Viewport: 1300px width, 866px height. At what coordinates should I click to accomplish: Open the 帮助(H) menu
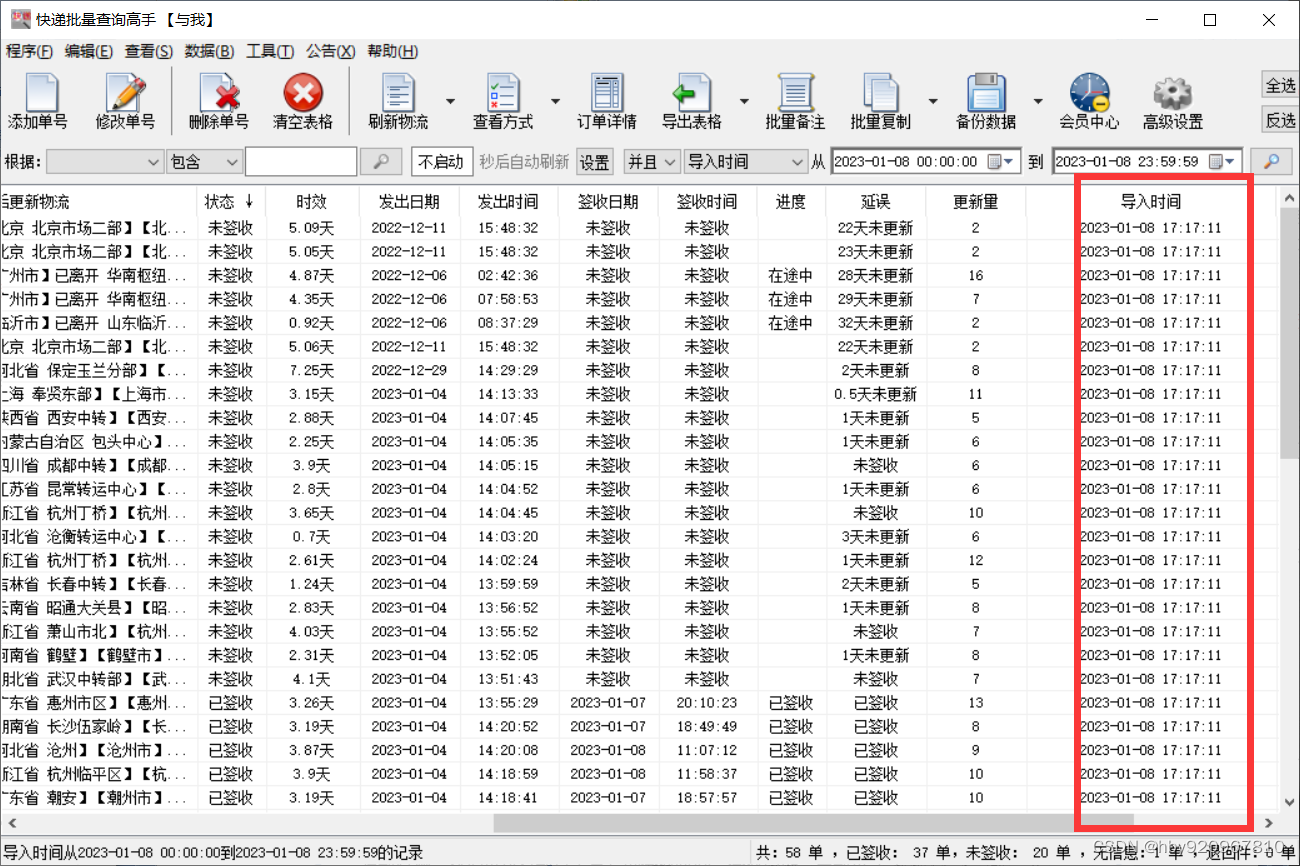tap(393, 52)
